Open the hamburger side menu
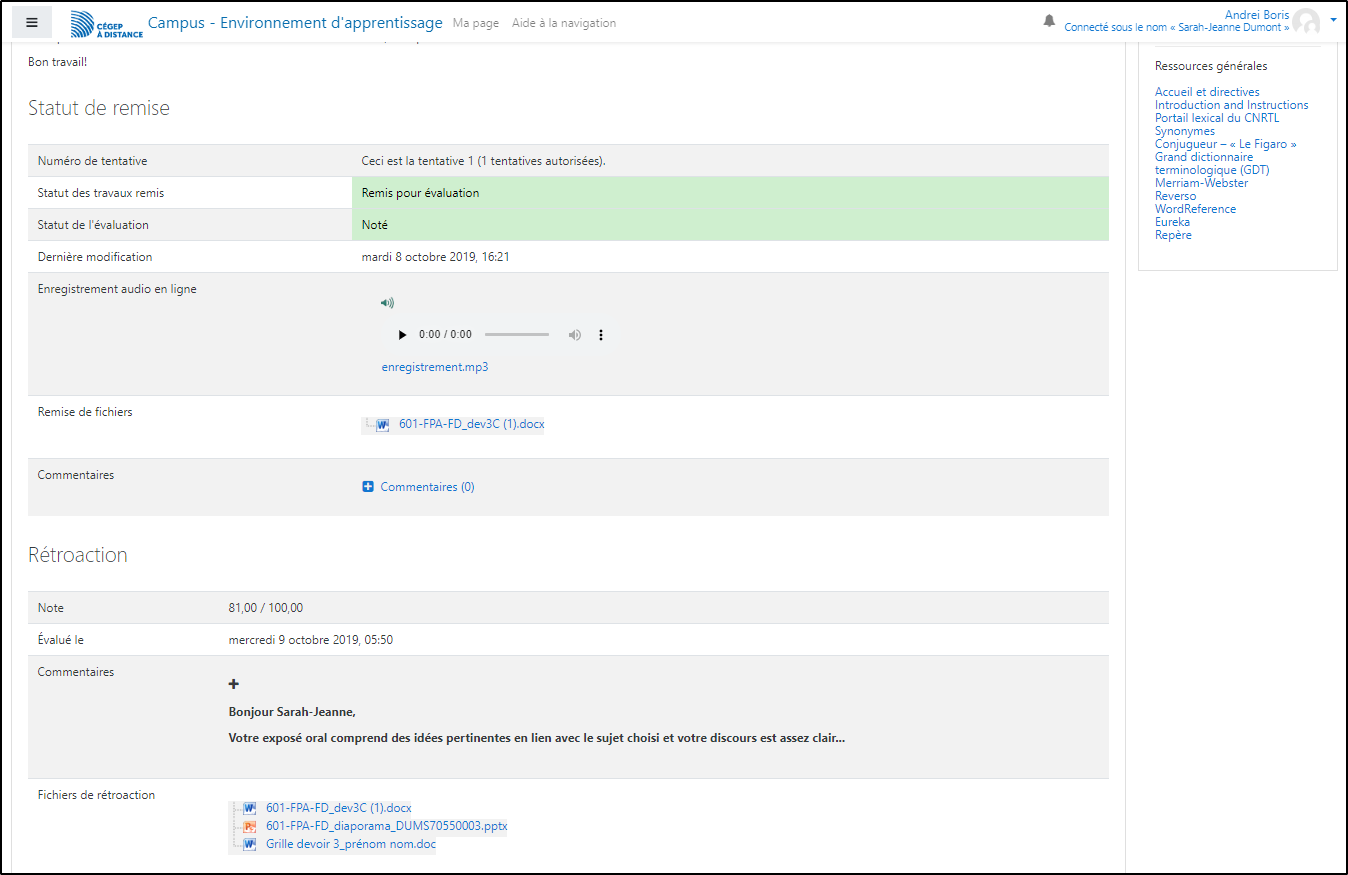Viewport: 1348px width, 875px height. click(32, 22)
